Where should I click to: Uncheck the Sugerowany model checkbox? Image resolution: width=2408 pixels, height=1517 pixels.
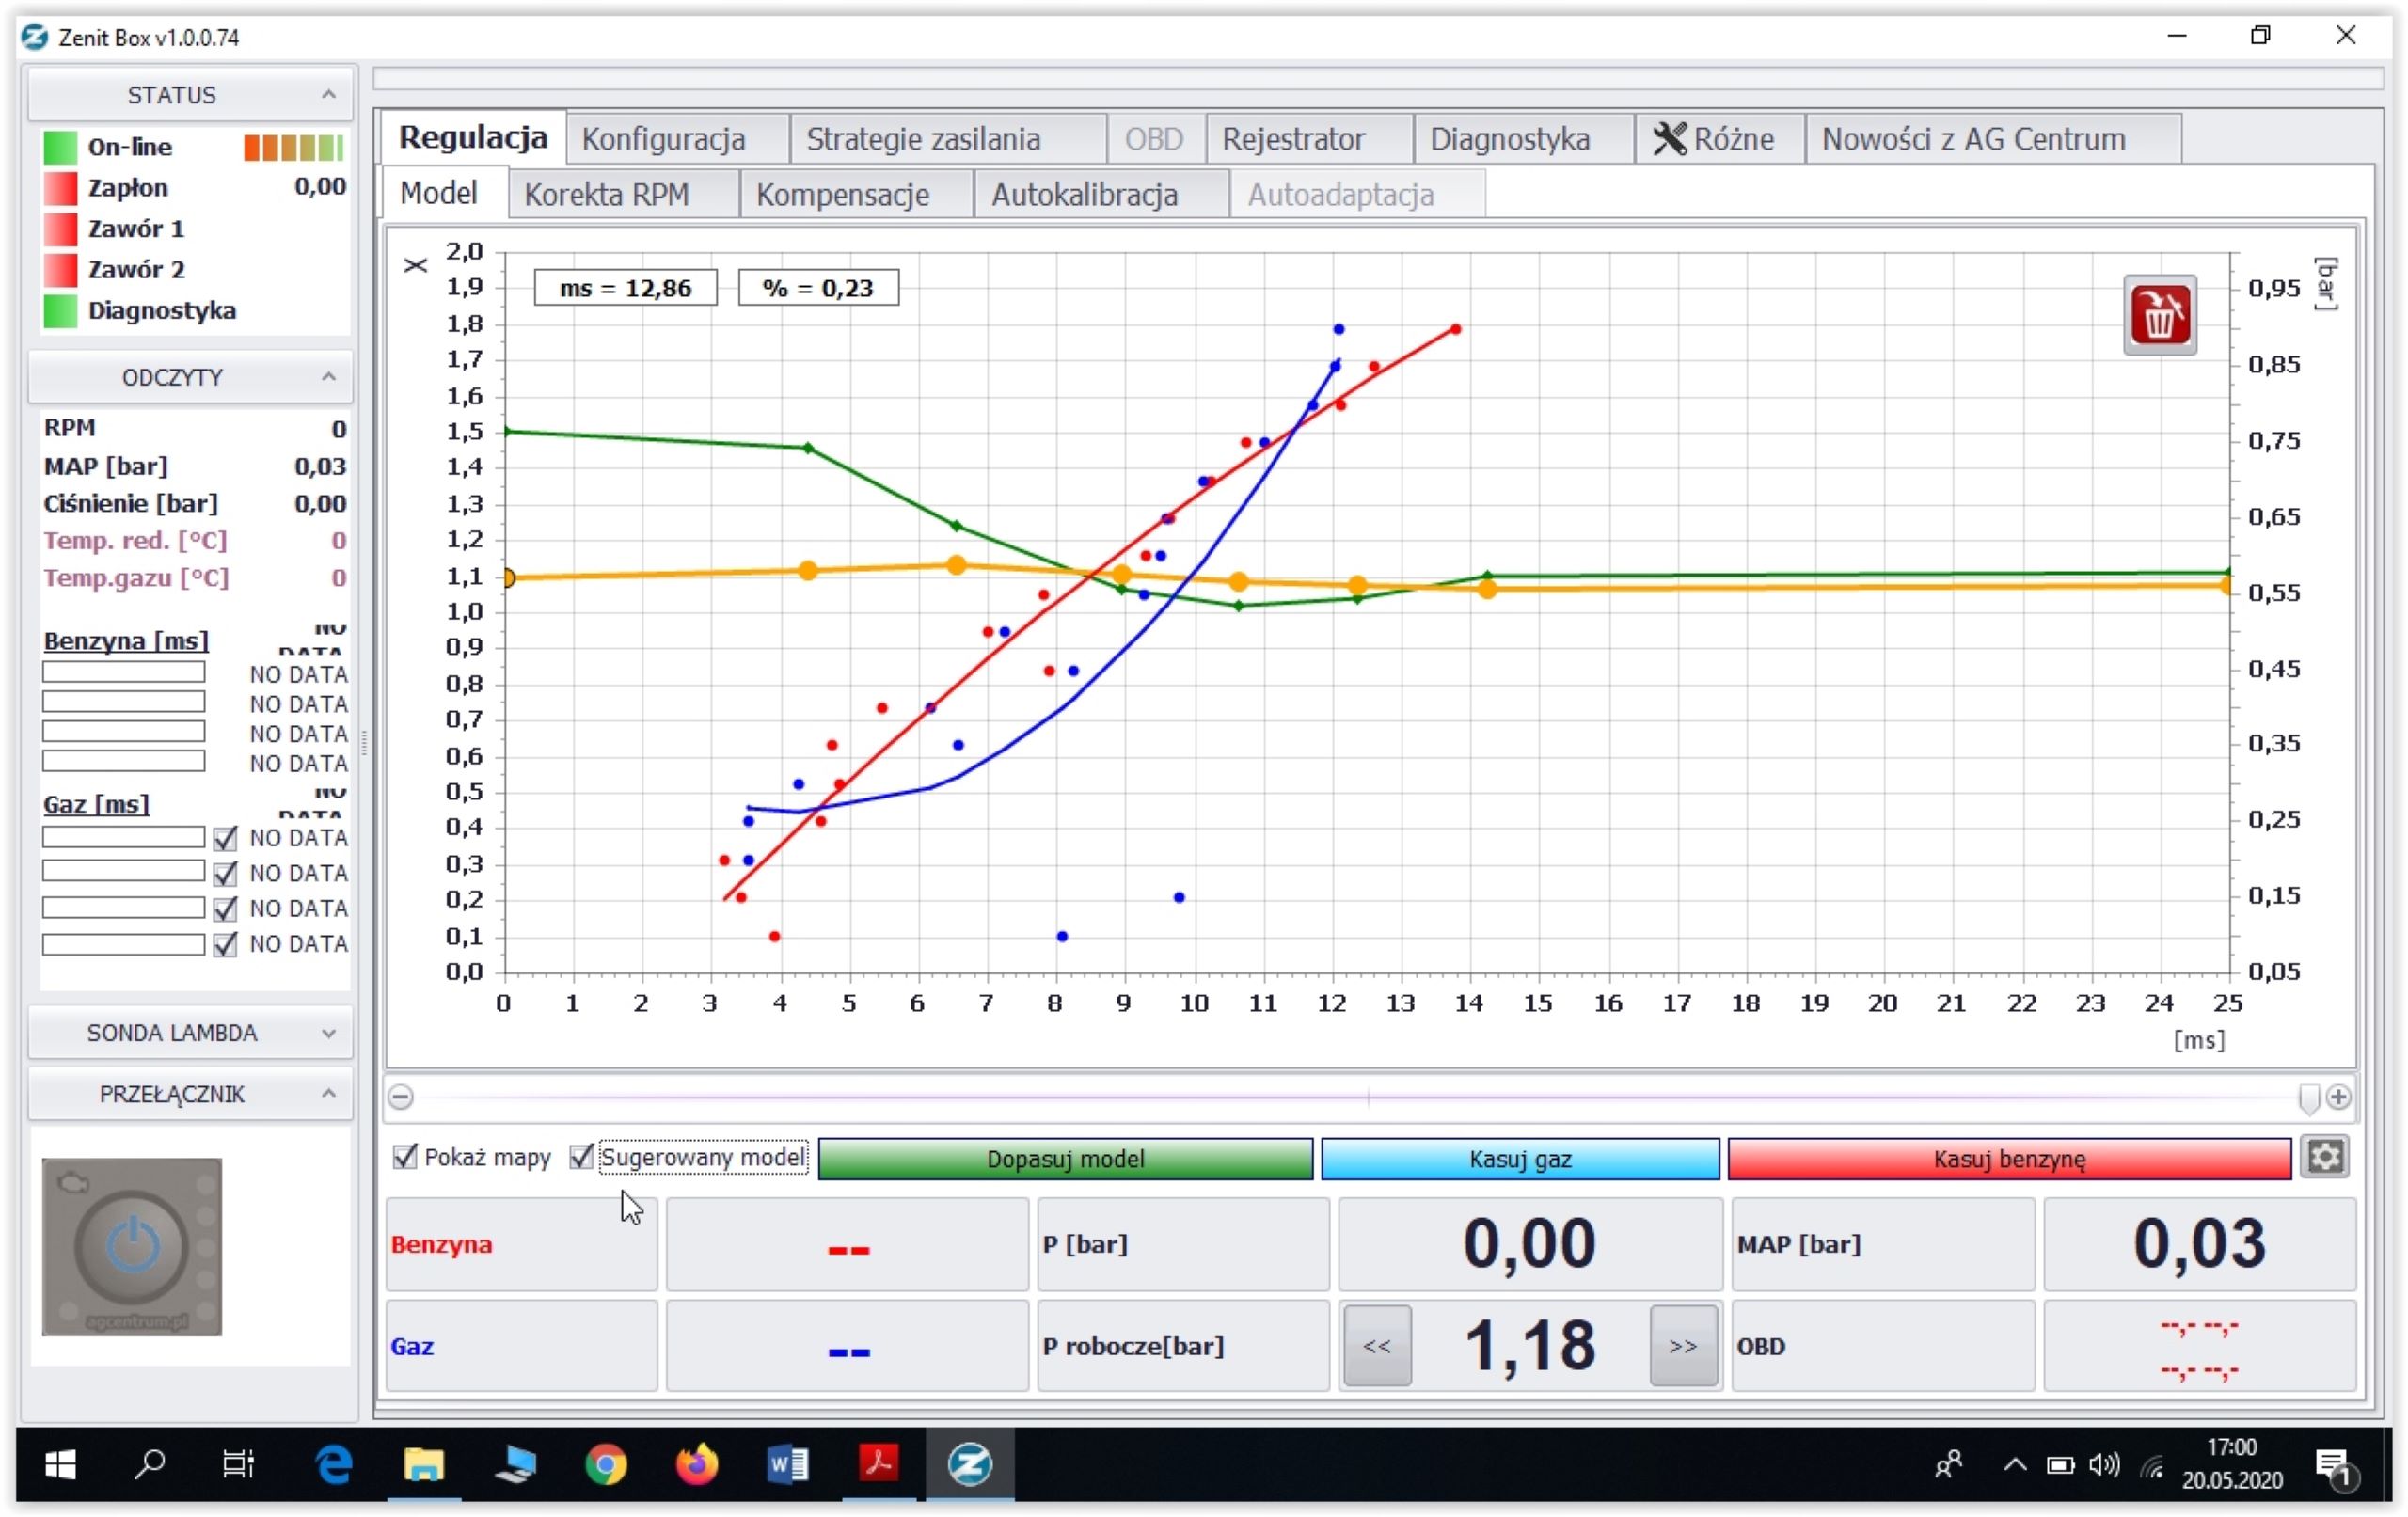coord(581,1157)
